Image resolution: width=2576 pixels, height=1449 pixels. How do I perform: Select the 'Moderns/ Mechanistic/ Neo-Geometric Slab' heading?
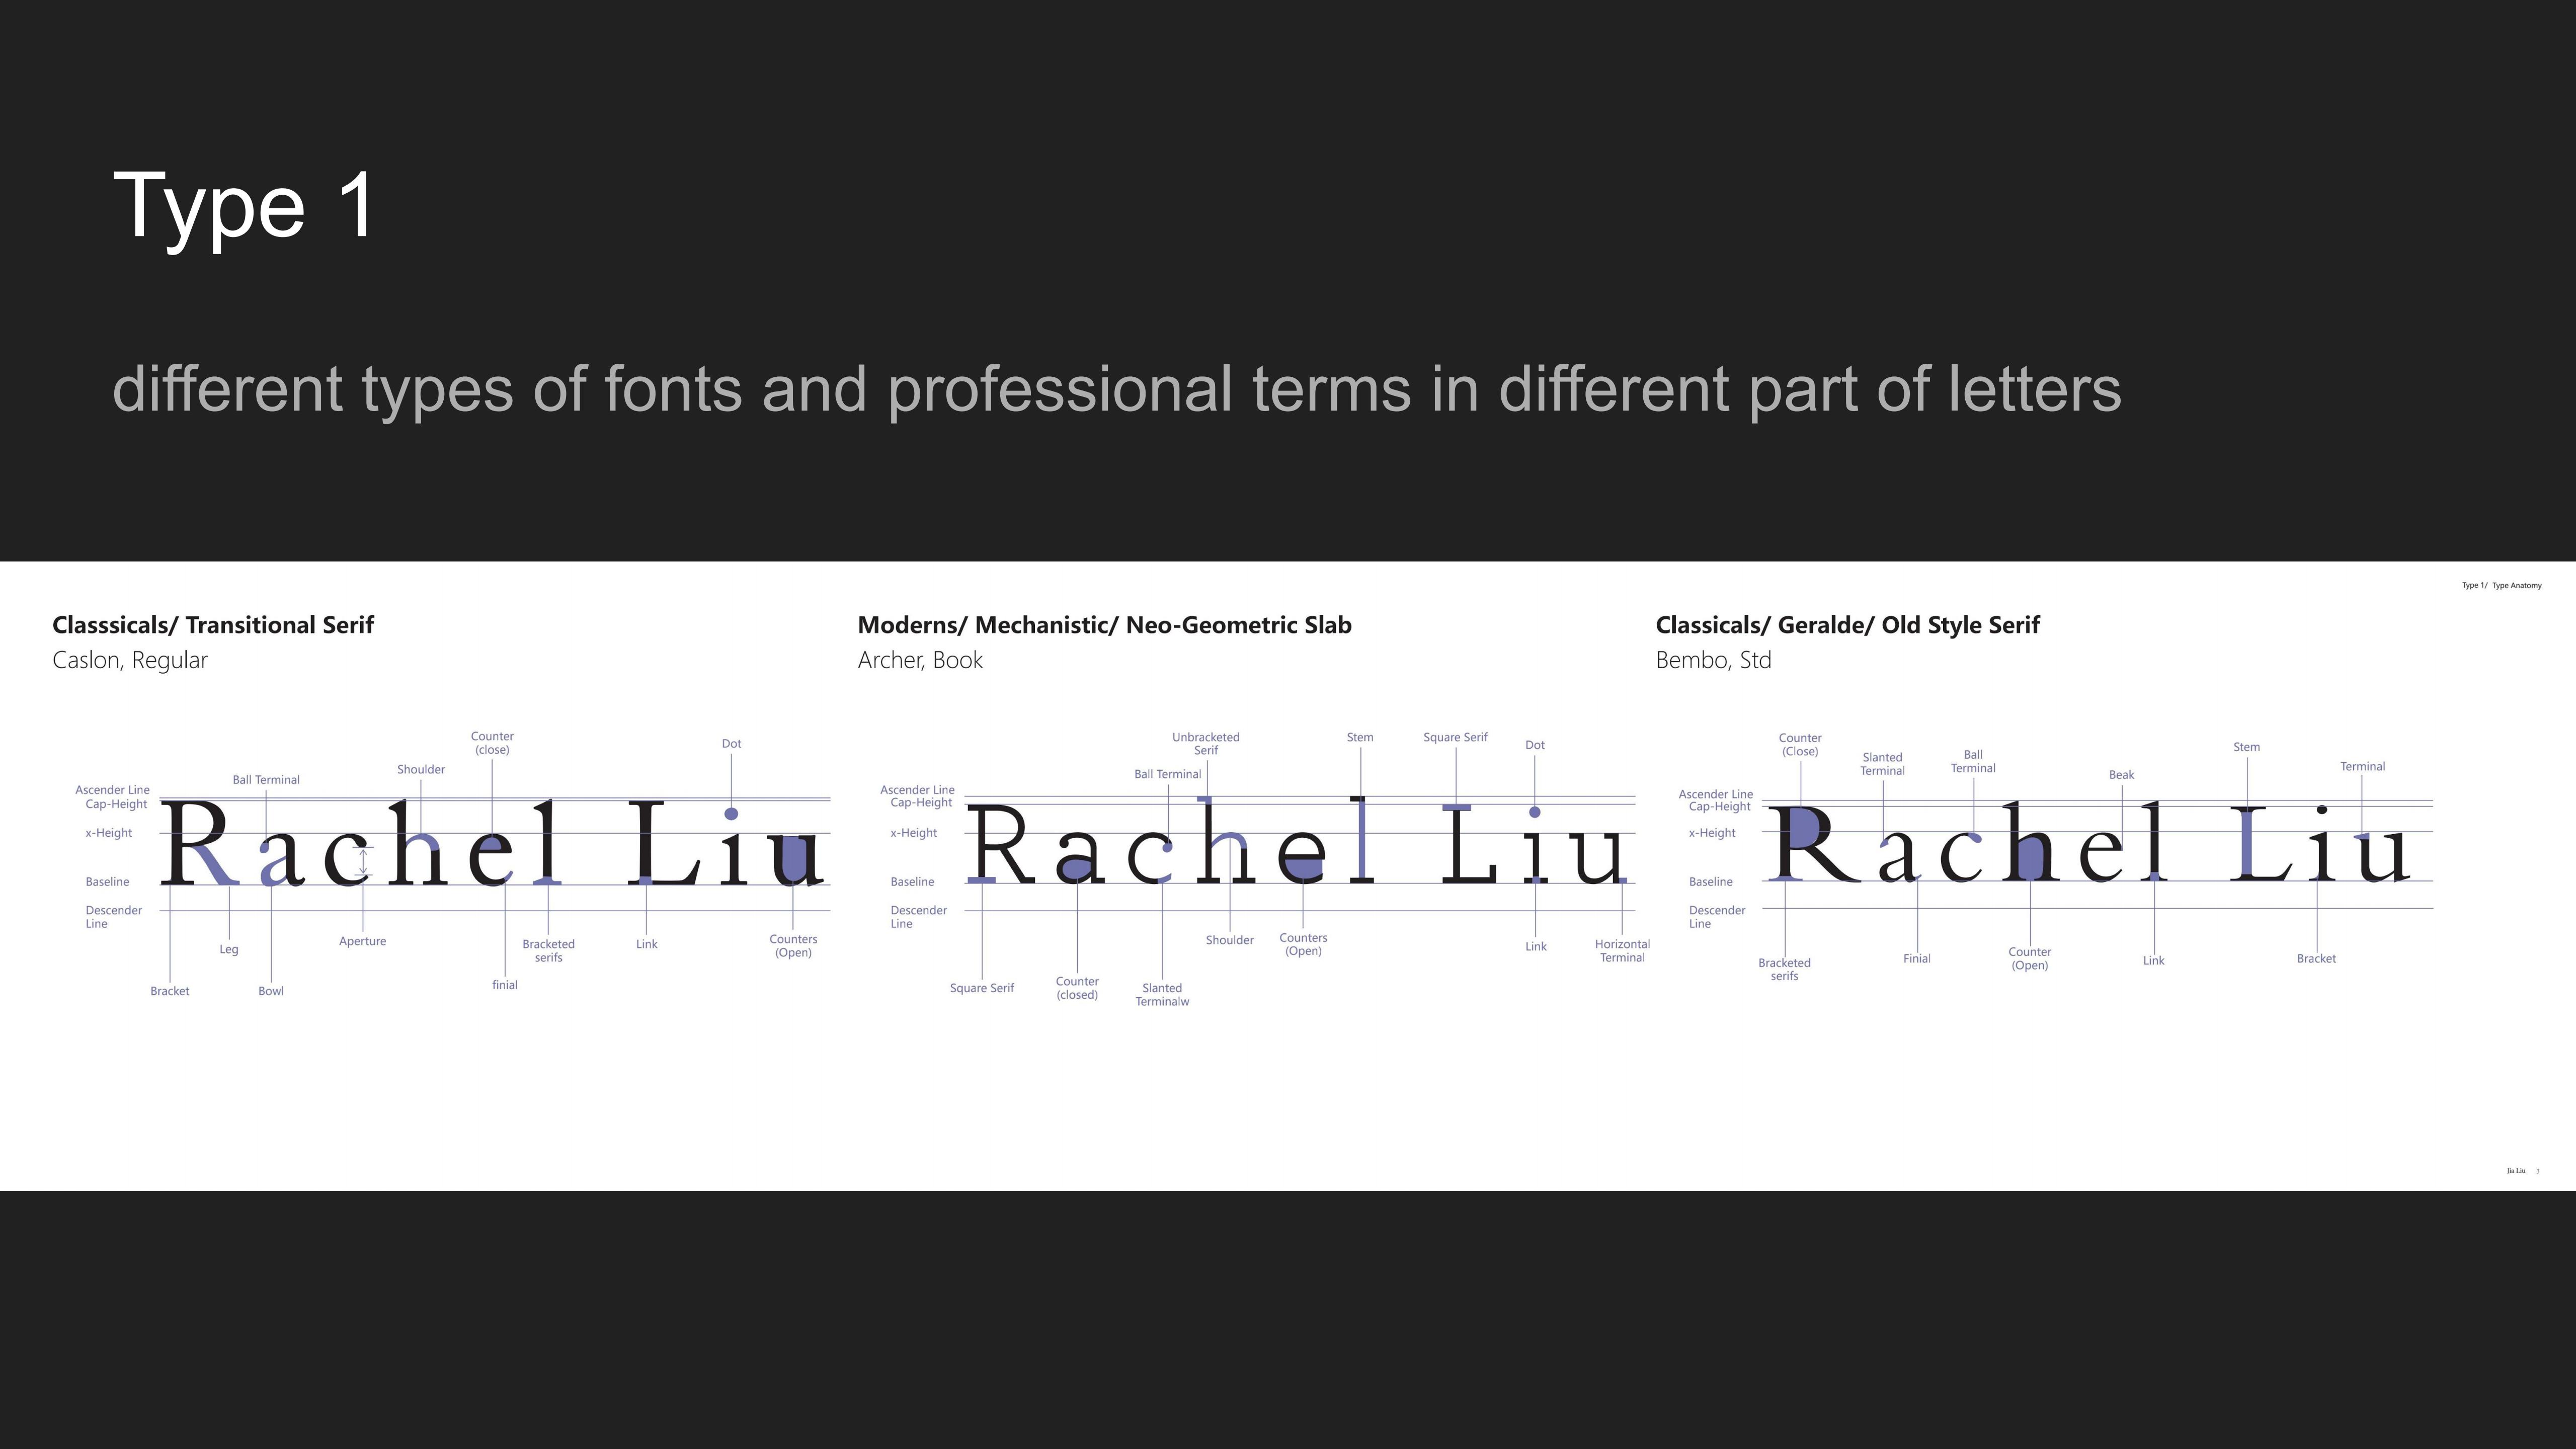(1104, 625)
